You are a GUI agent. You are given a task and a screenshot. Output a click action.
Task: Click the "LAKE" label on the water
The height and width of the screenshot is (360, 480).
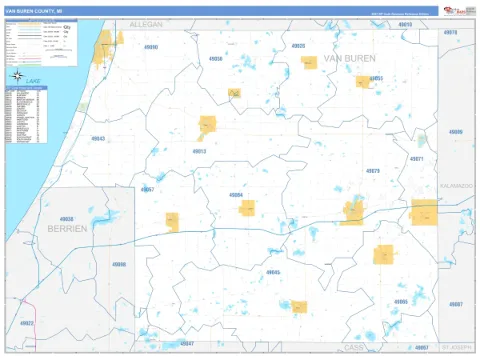(33, 81)
